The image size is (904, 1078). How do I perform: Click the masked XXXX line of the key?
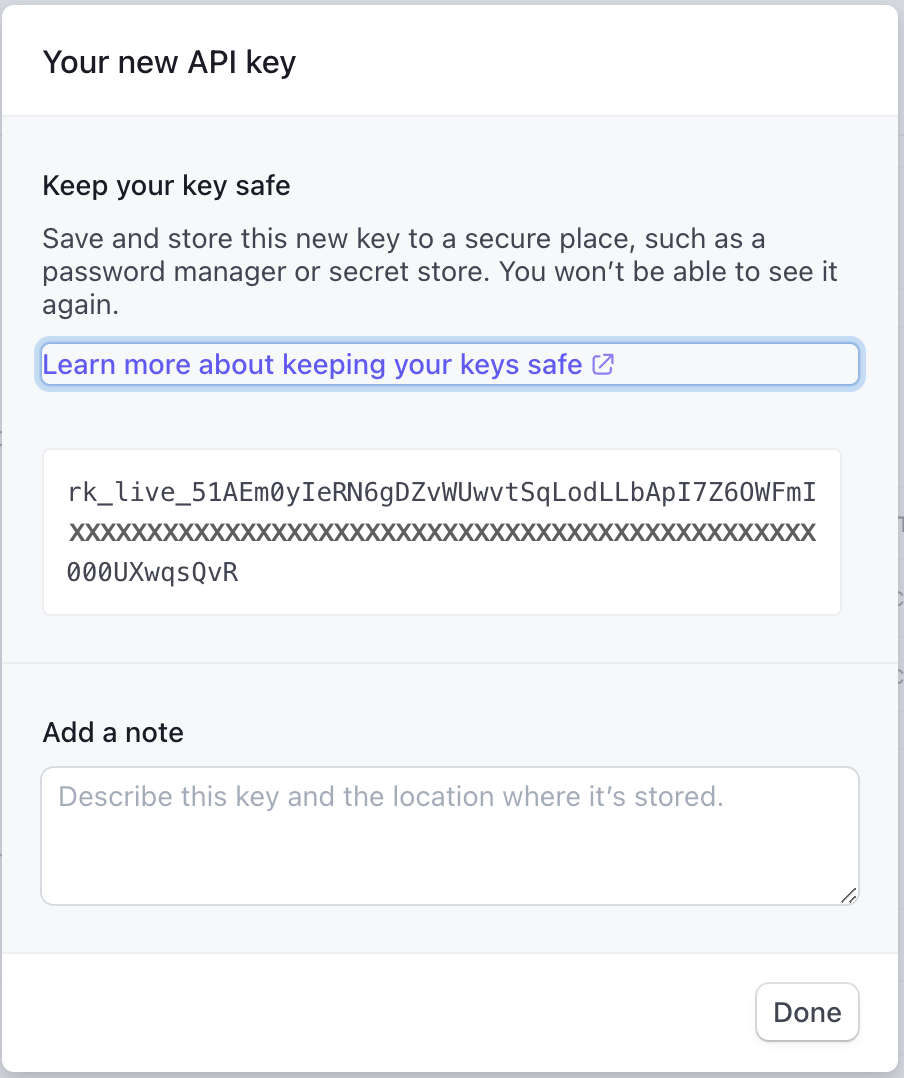click(x=441, y=532)
